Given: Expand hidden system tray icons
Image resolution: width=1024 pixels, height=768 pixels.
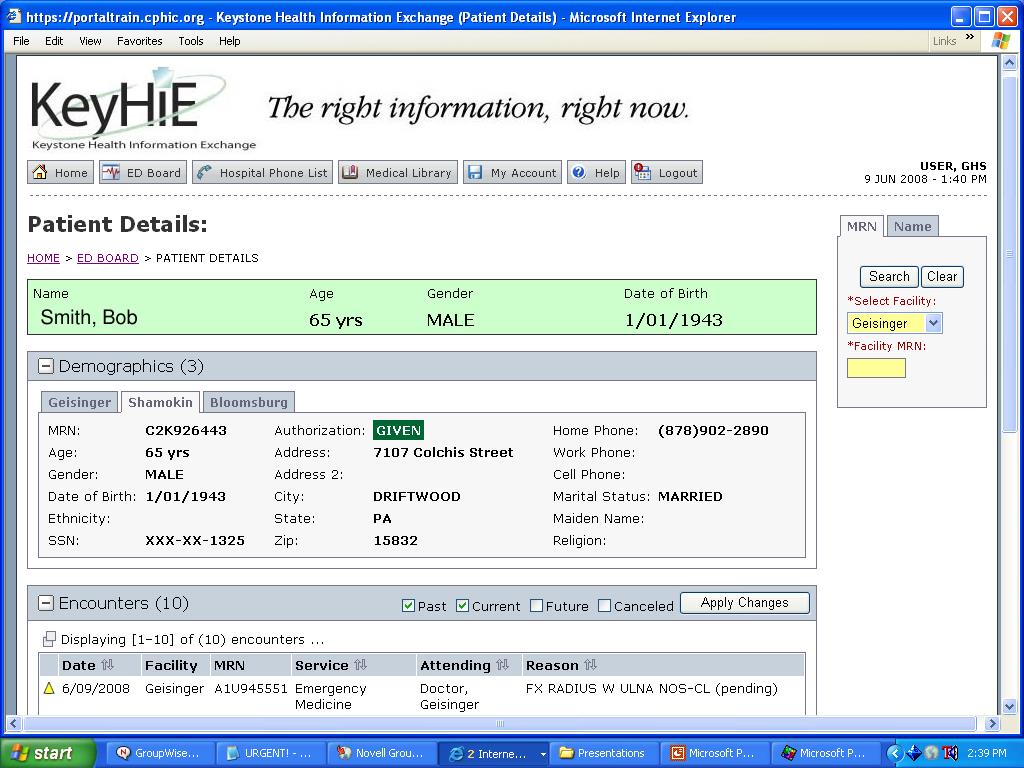Looking at the screenshot, I should click(x=893, y=753).
